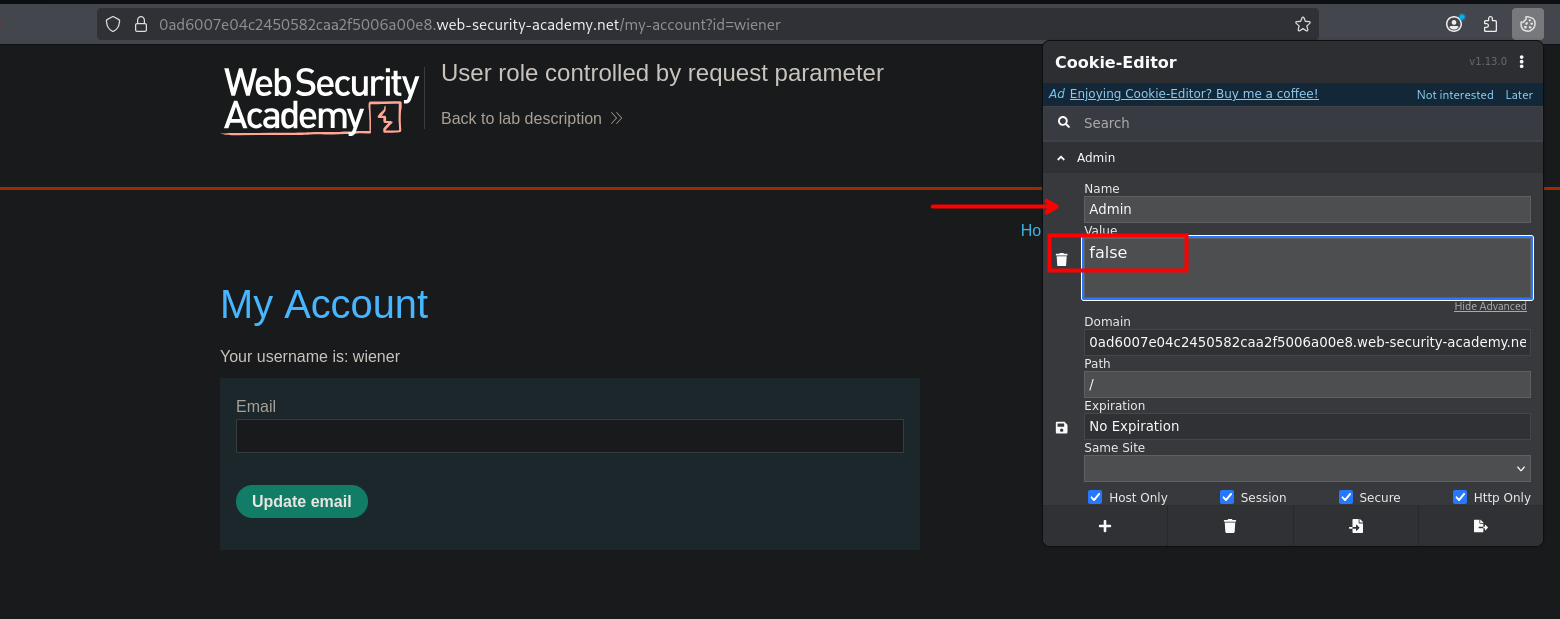Click Hide Advanced link
1560x619 pixels.
coord(1490,306)
